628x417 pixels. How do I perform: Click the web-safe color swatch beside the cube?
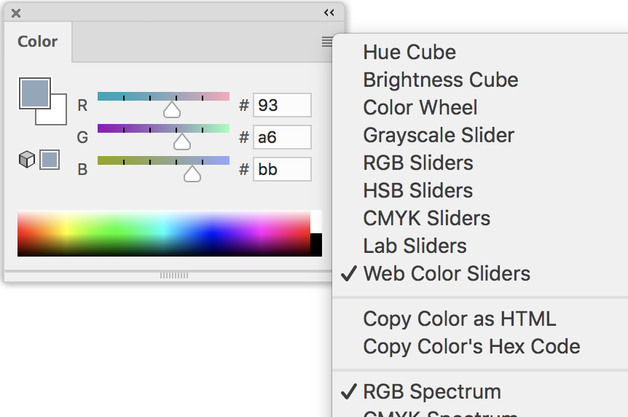49,160
